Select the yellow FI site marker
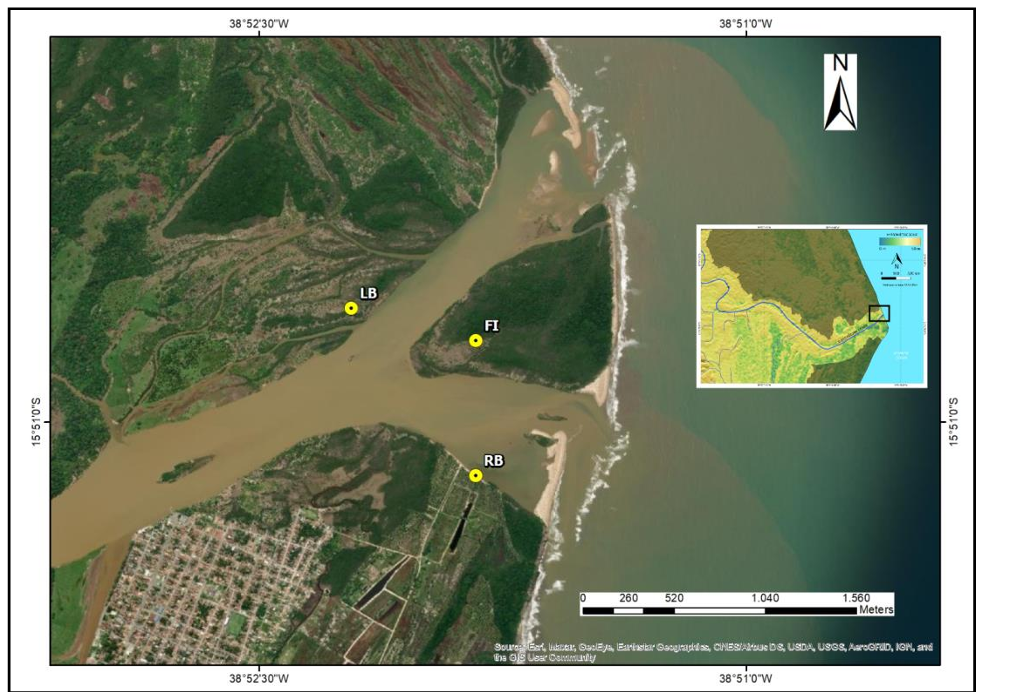Viewport: 1012px width, 692px height. coord(476,341)
